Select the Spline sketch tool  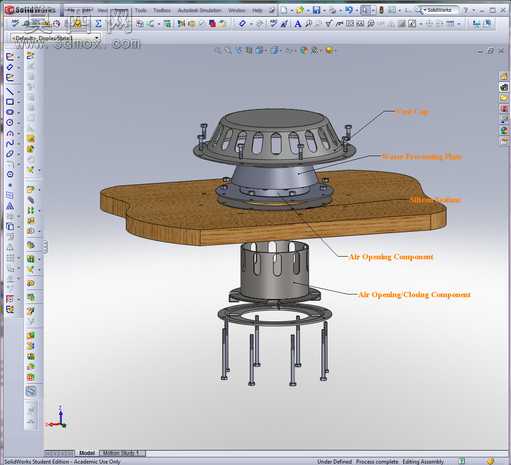click(10, 143)
